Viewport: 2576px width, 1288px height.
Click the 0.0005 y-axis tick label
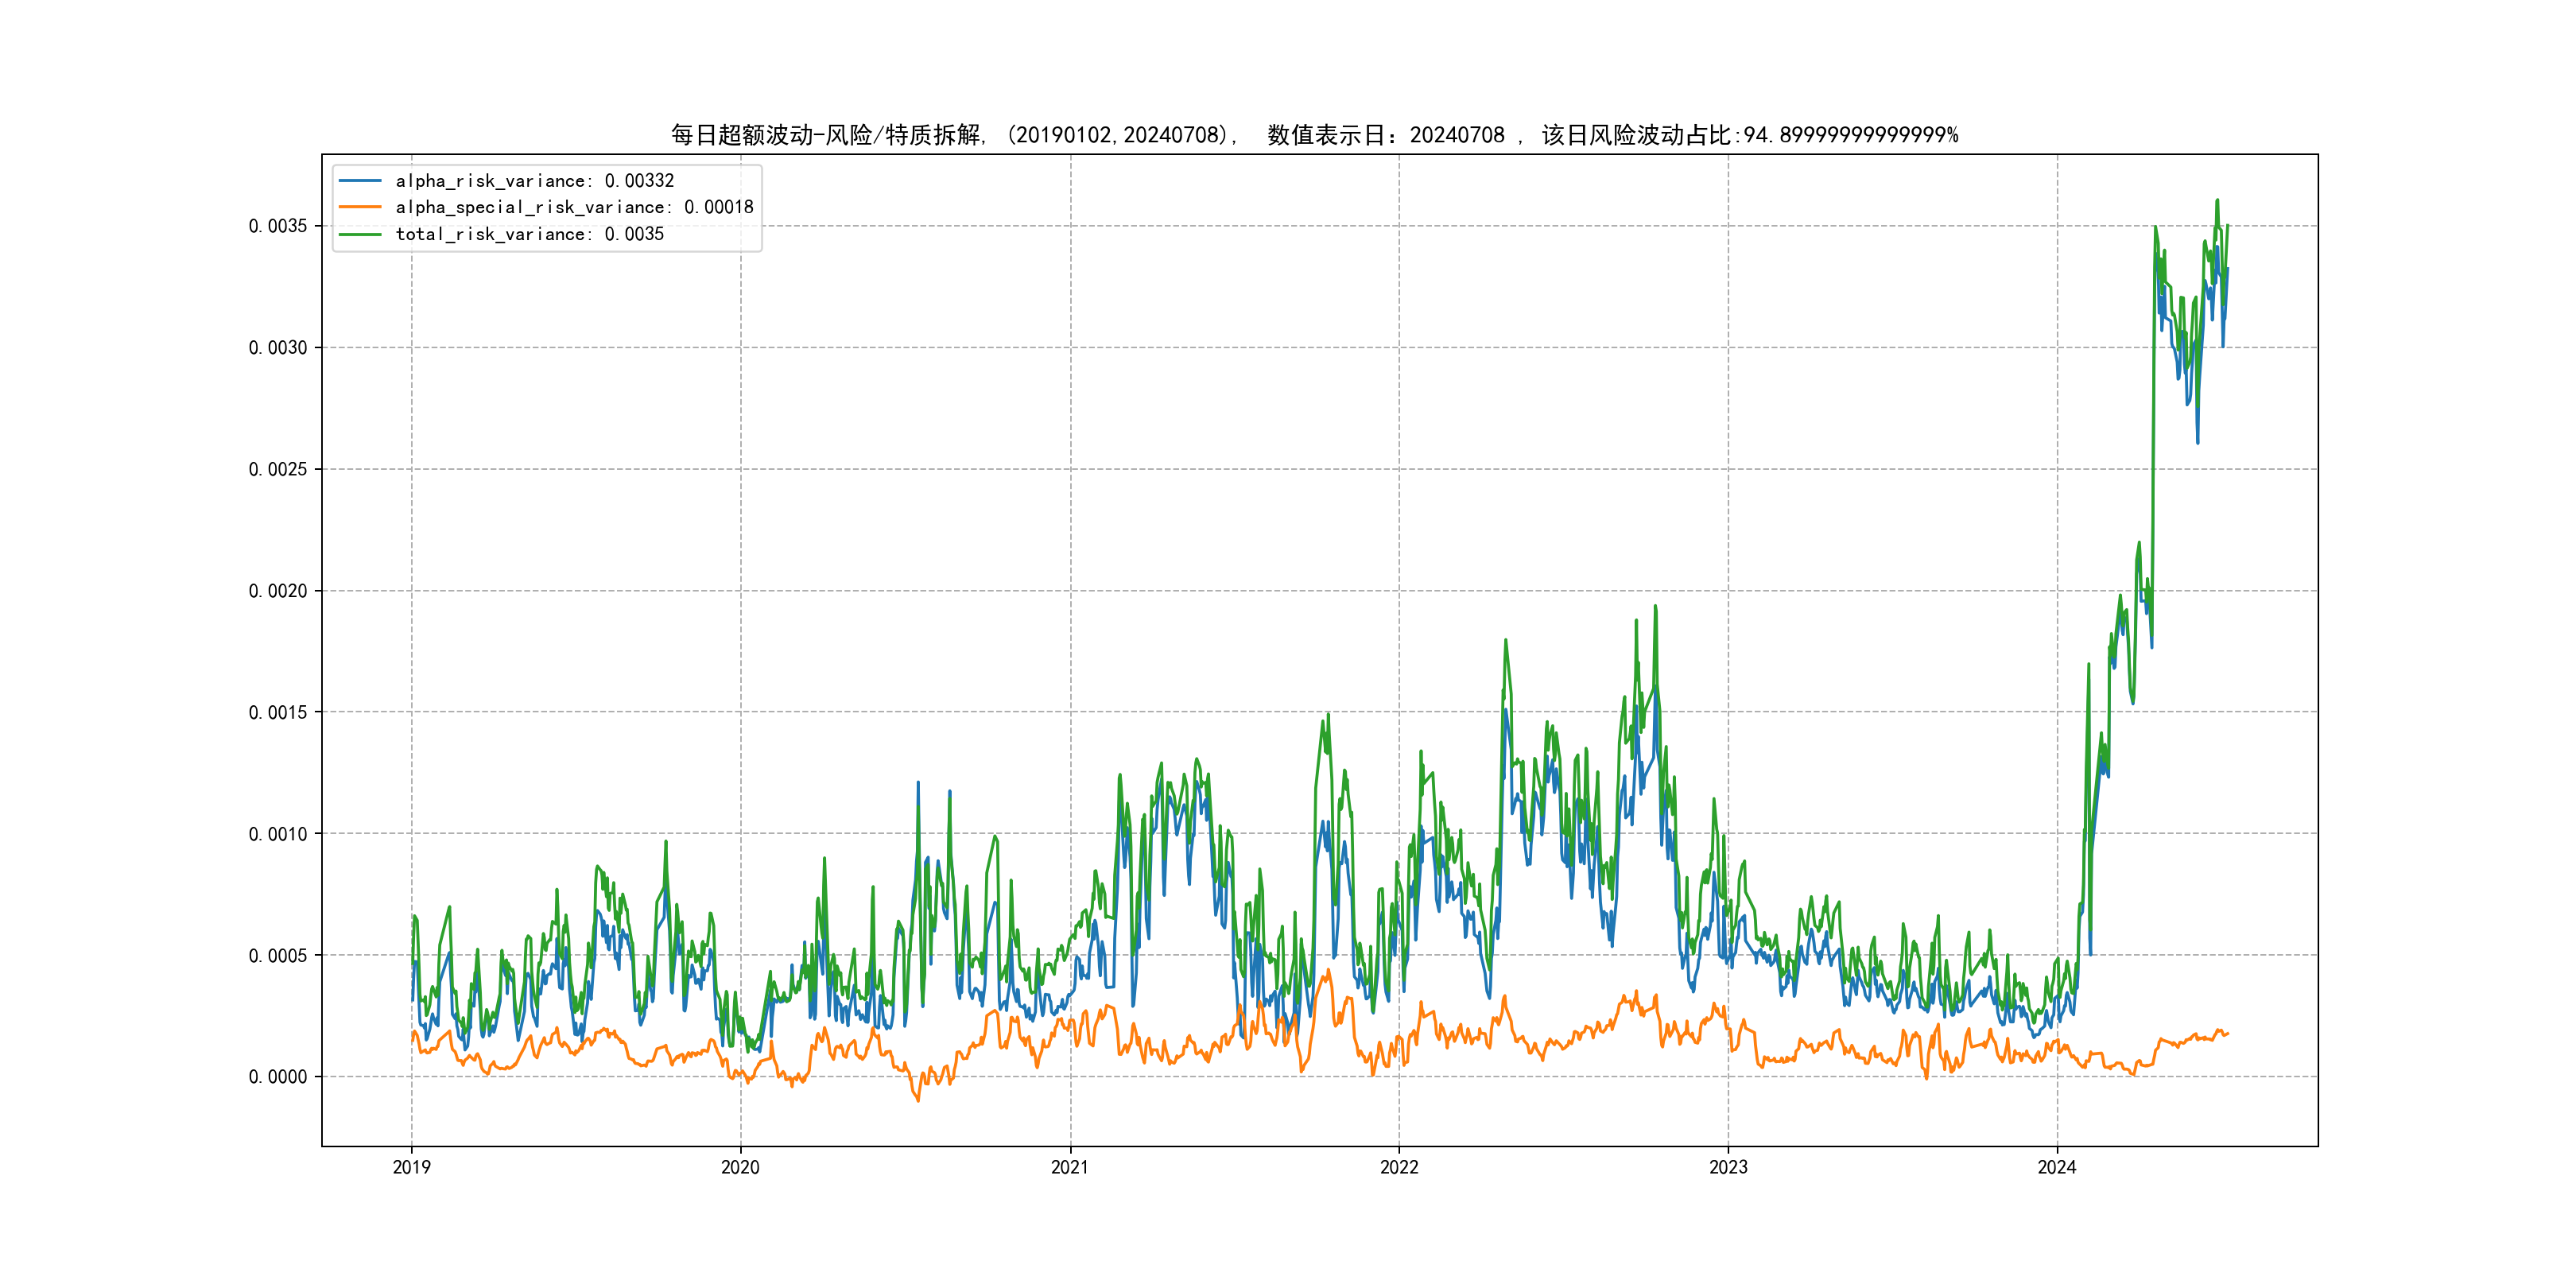pos(278,956)
